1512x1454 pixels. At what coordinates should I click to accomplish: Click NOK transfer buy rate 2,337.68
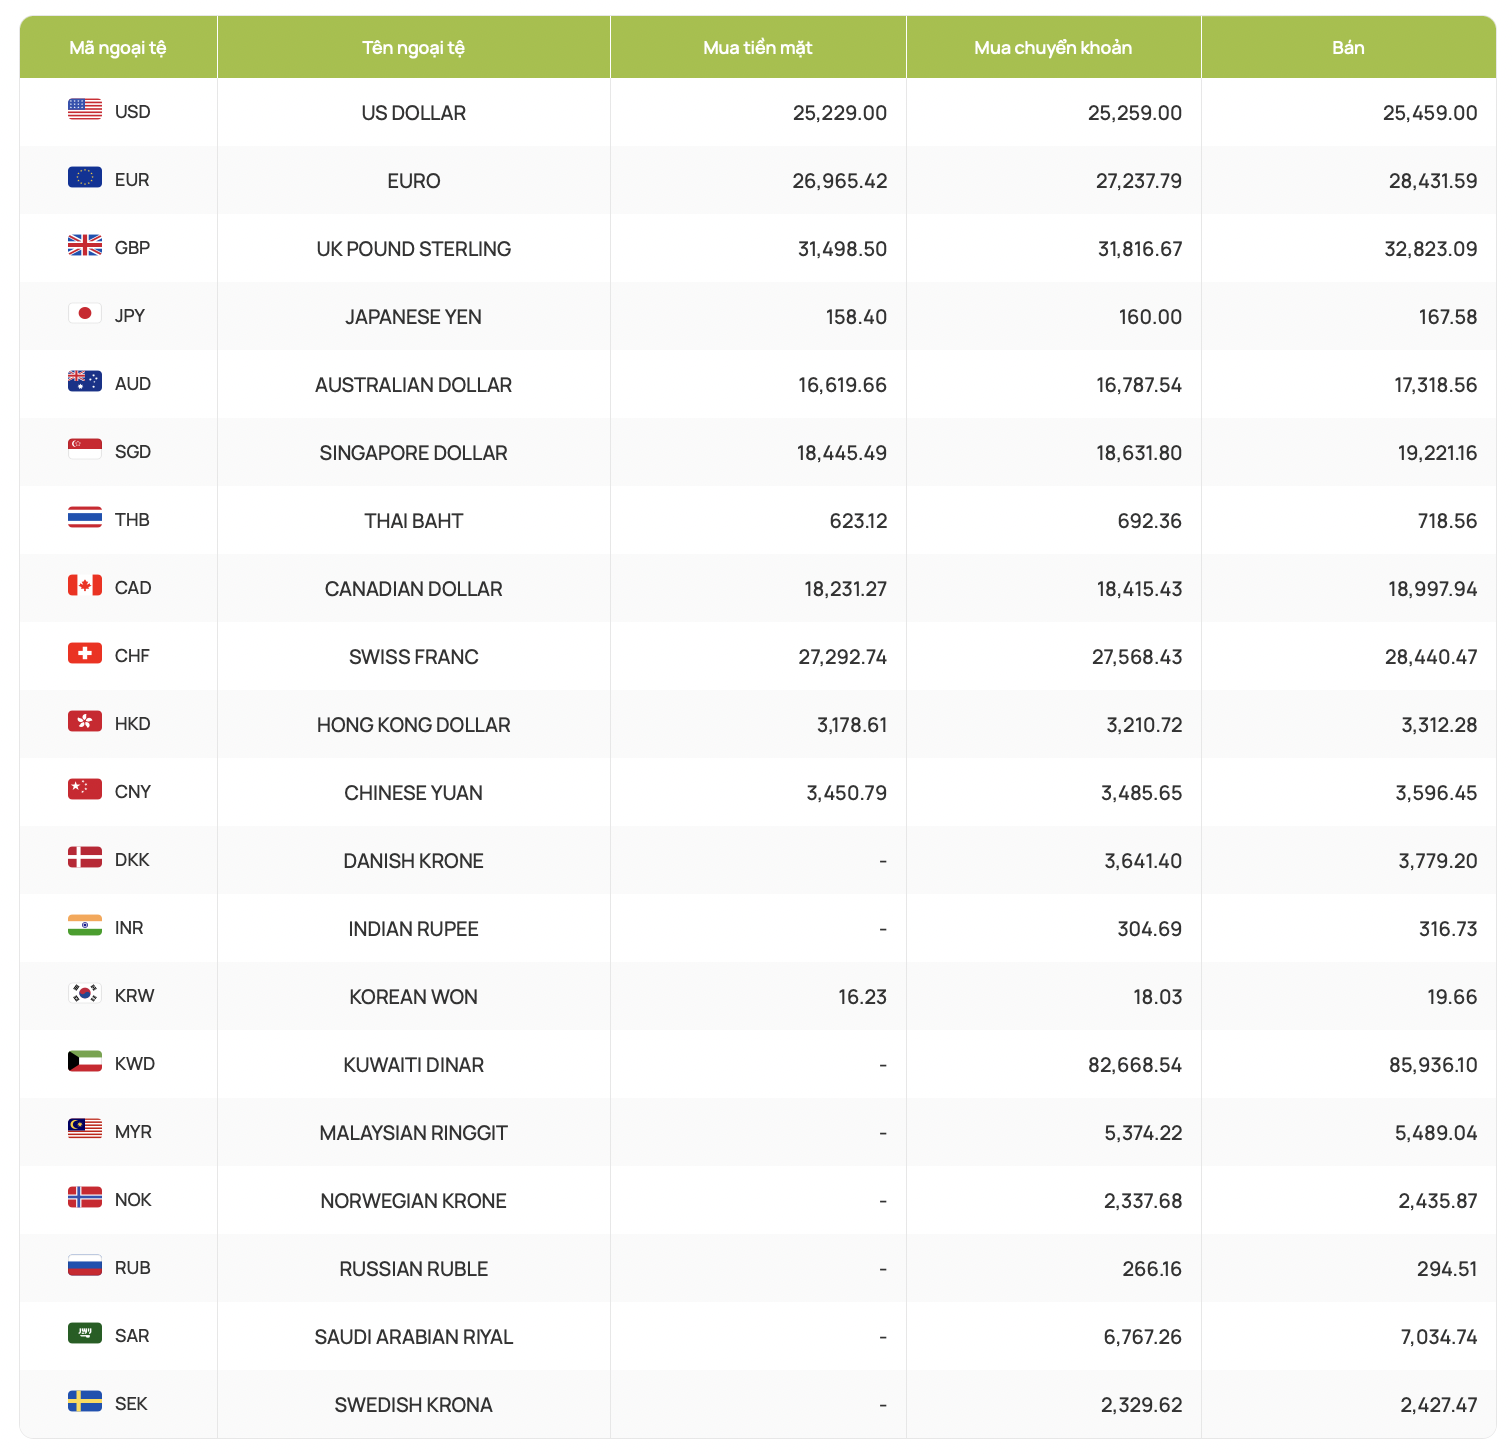1143,1201
